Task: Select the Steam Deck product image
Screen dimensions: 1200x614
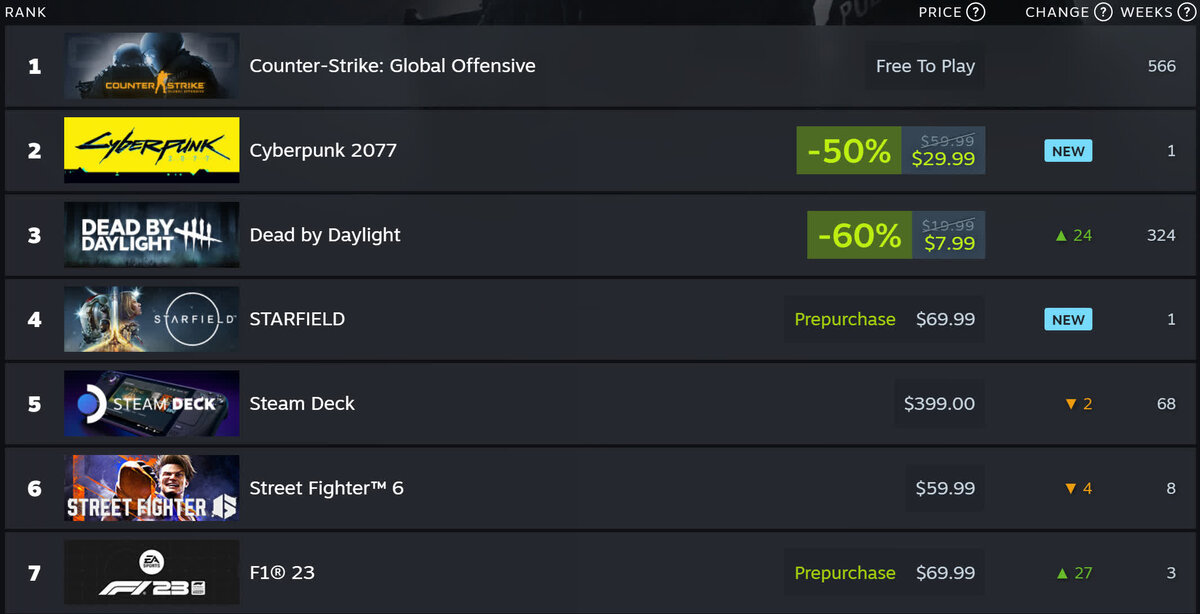Action: pyautogui.click(x=152, y=404)
